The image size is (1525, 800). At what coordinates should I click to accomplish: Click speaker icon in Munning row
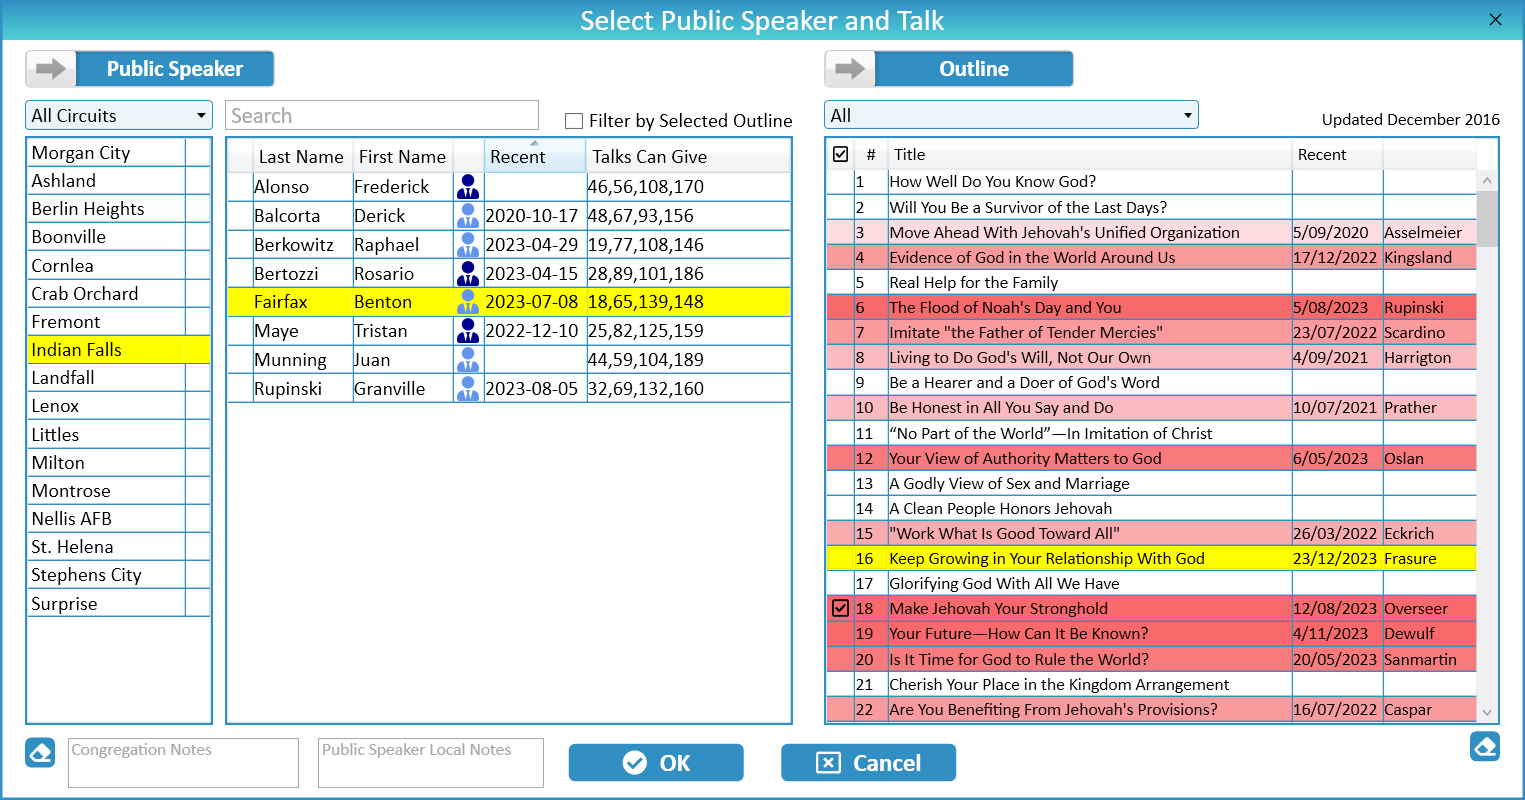tap(468, 360)
